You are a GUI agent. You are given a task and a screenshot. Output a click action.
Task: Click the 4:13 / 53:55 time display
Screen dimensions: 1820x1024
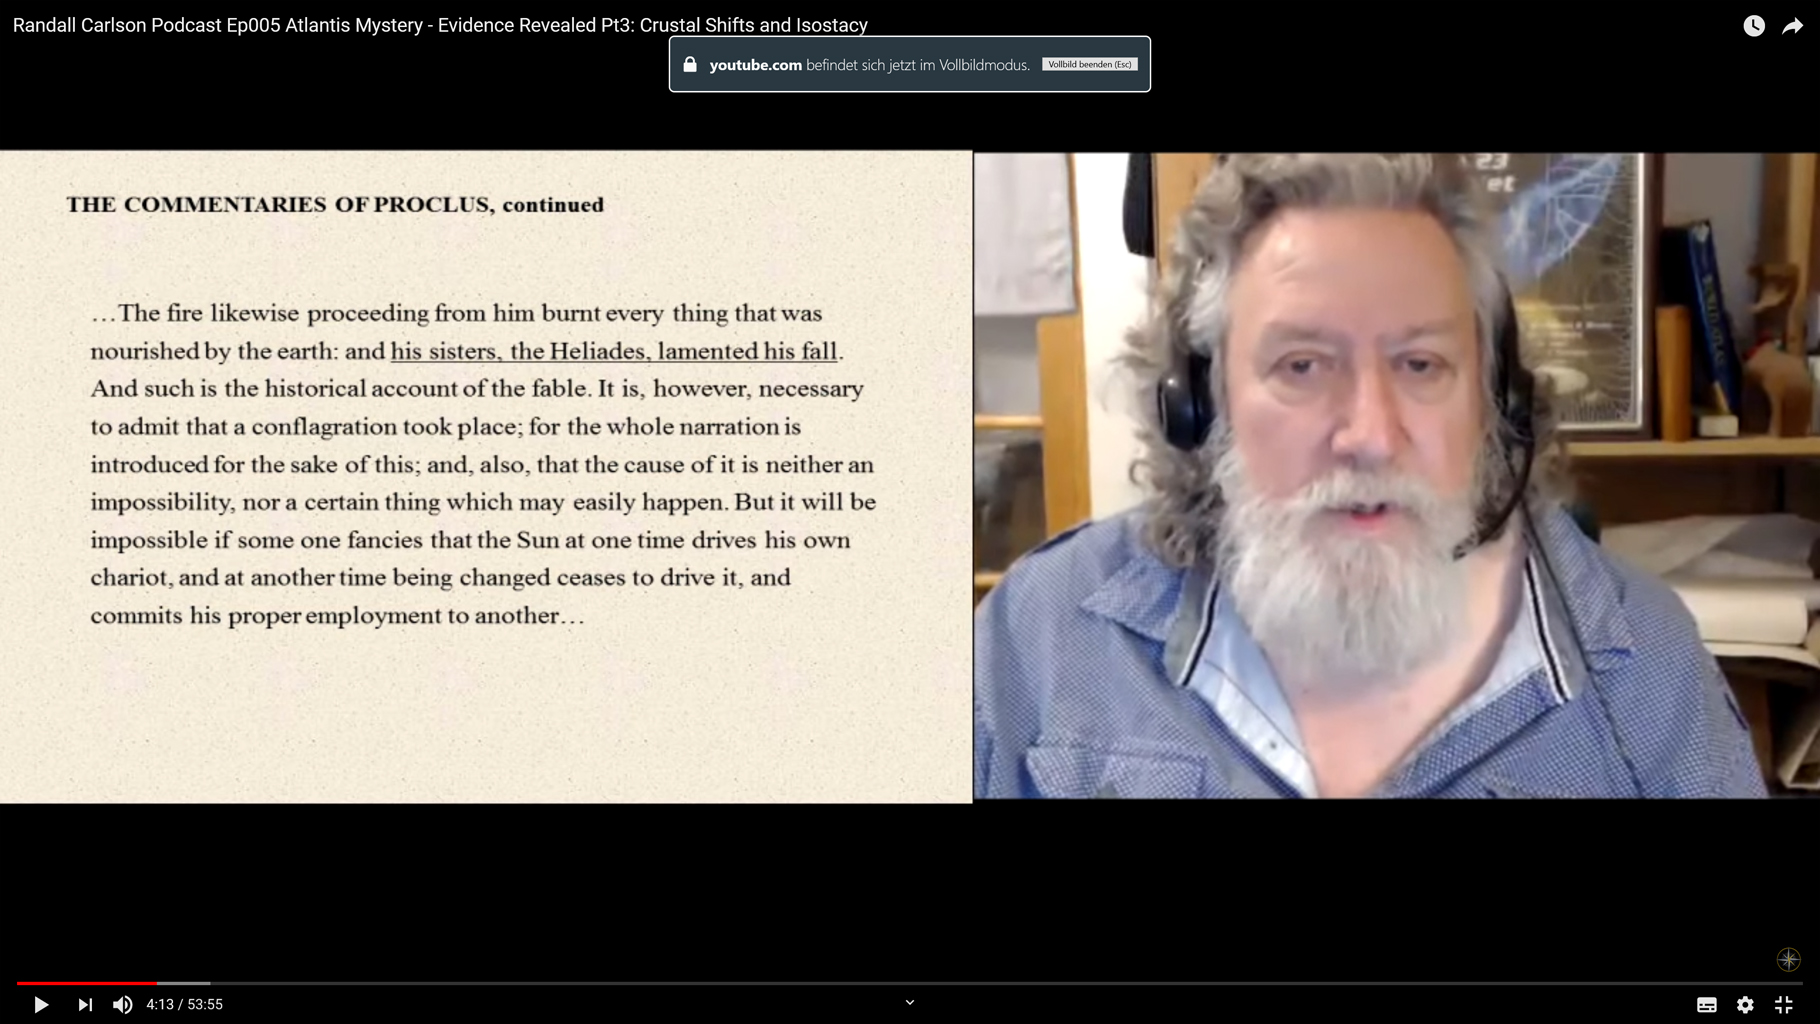point(184,1004)
